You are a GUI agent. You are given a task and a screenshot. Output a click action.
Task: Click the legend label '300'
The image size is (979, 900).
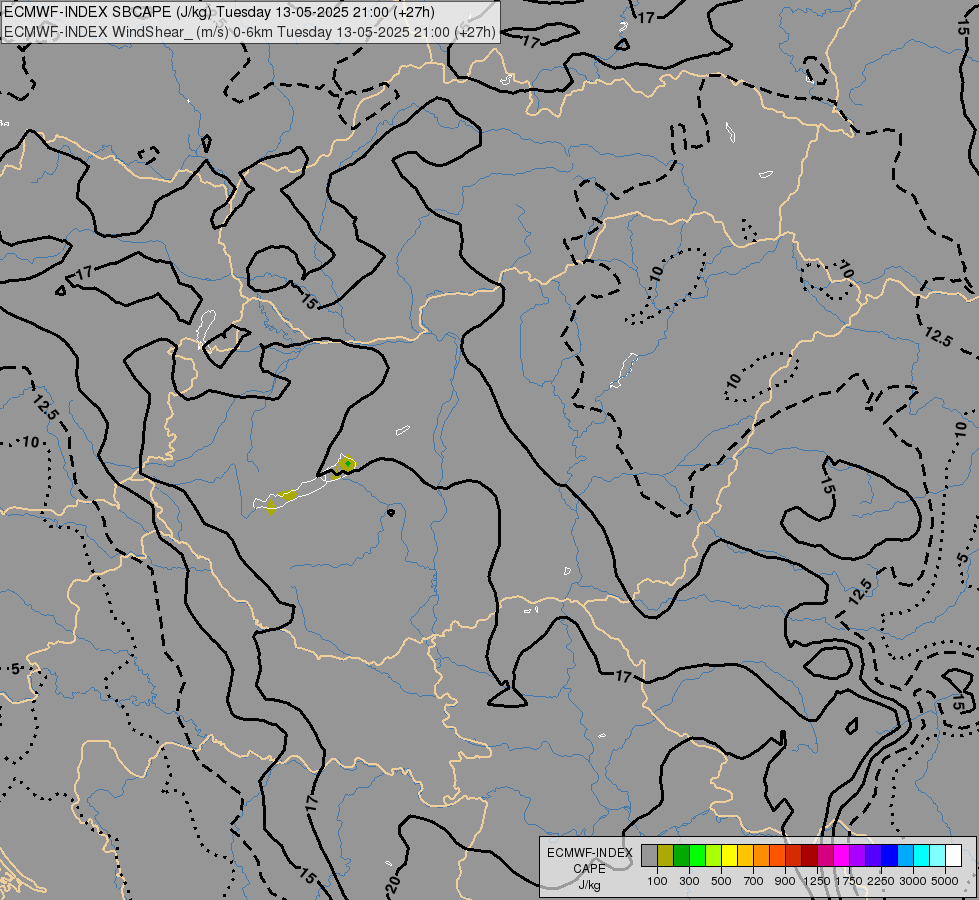tap(689, 881)
